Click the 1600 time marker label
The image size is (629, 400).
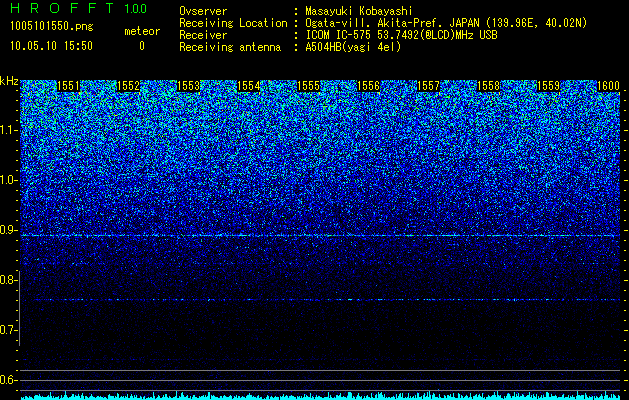coord(609,86)
